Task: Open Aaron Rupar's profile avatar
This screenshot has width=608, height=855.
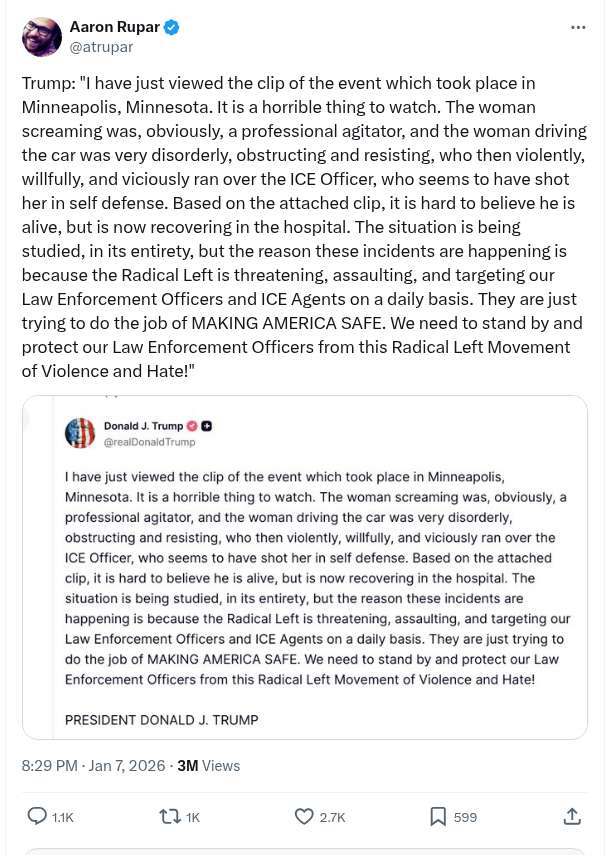Action: click(x=40, y=37)
